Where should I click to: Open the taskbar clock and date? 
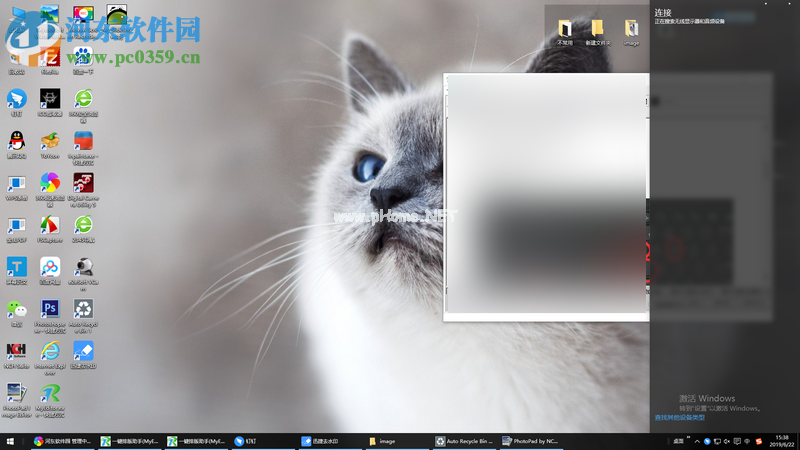pos(782,441)
